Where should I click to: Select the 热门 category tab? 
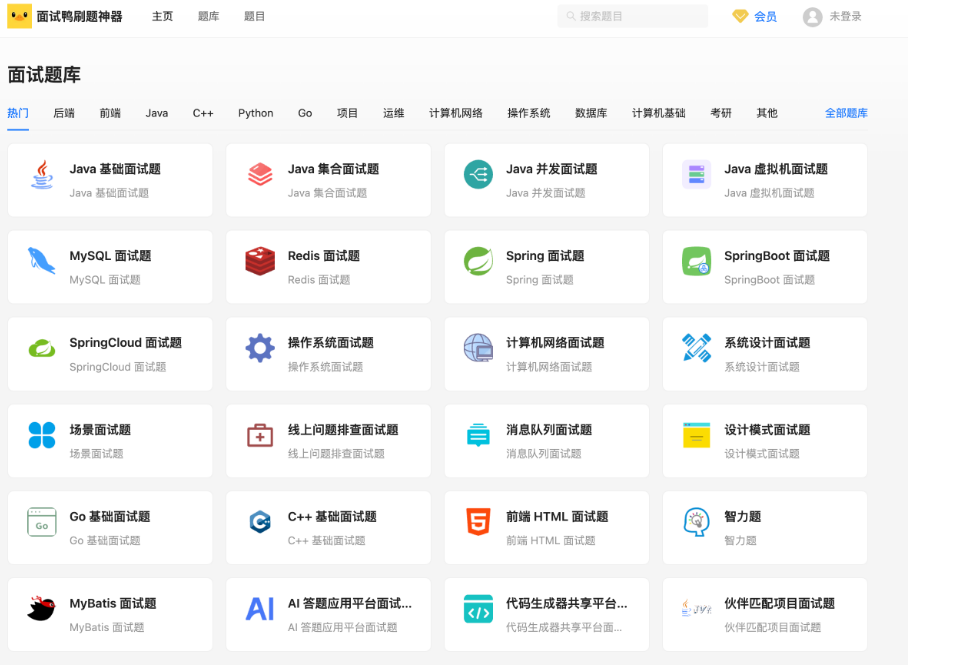pyautogui.click(x=18, y=113)
